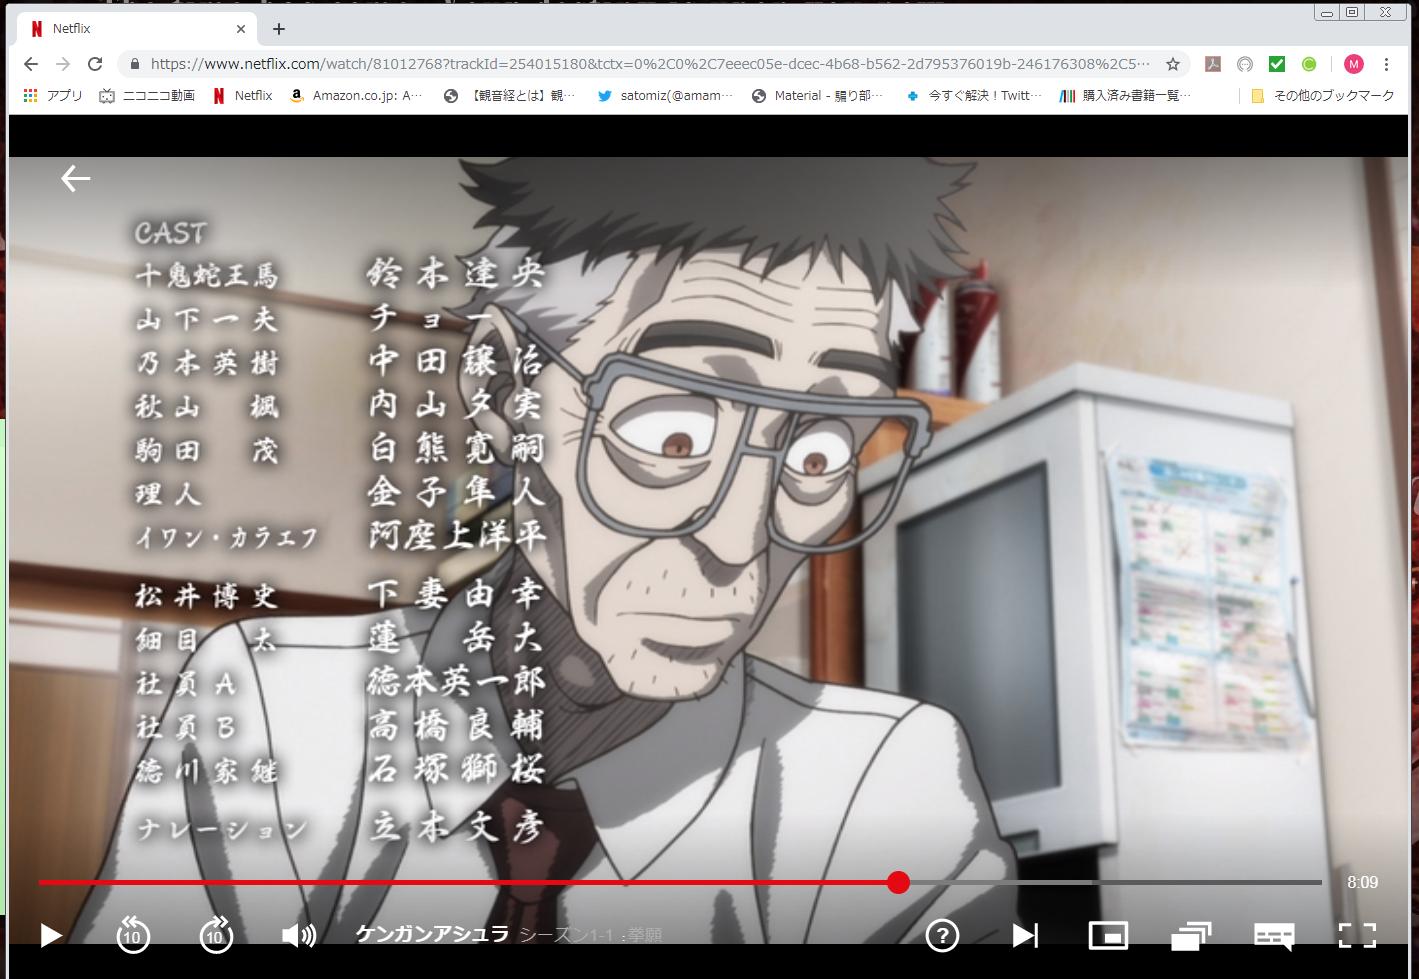The image size is (1419, 979).
Task: Expand the その他のブックマーク folder
Action: coord(1322,96)
